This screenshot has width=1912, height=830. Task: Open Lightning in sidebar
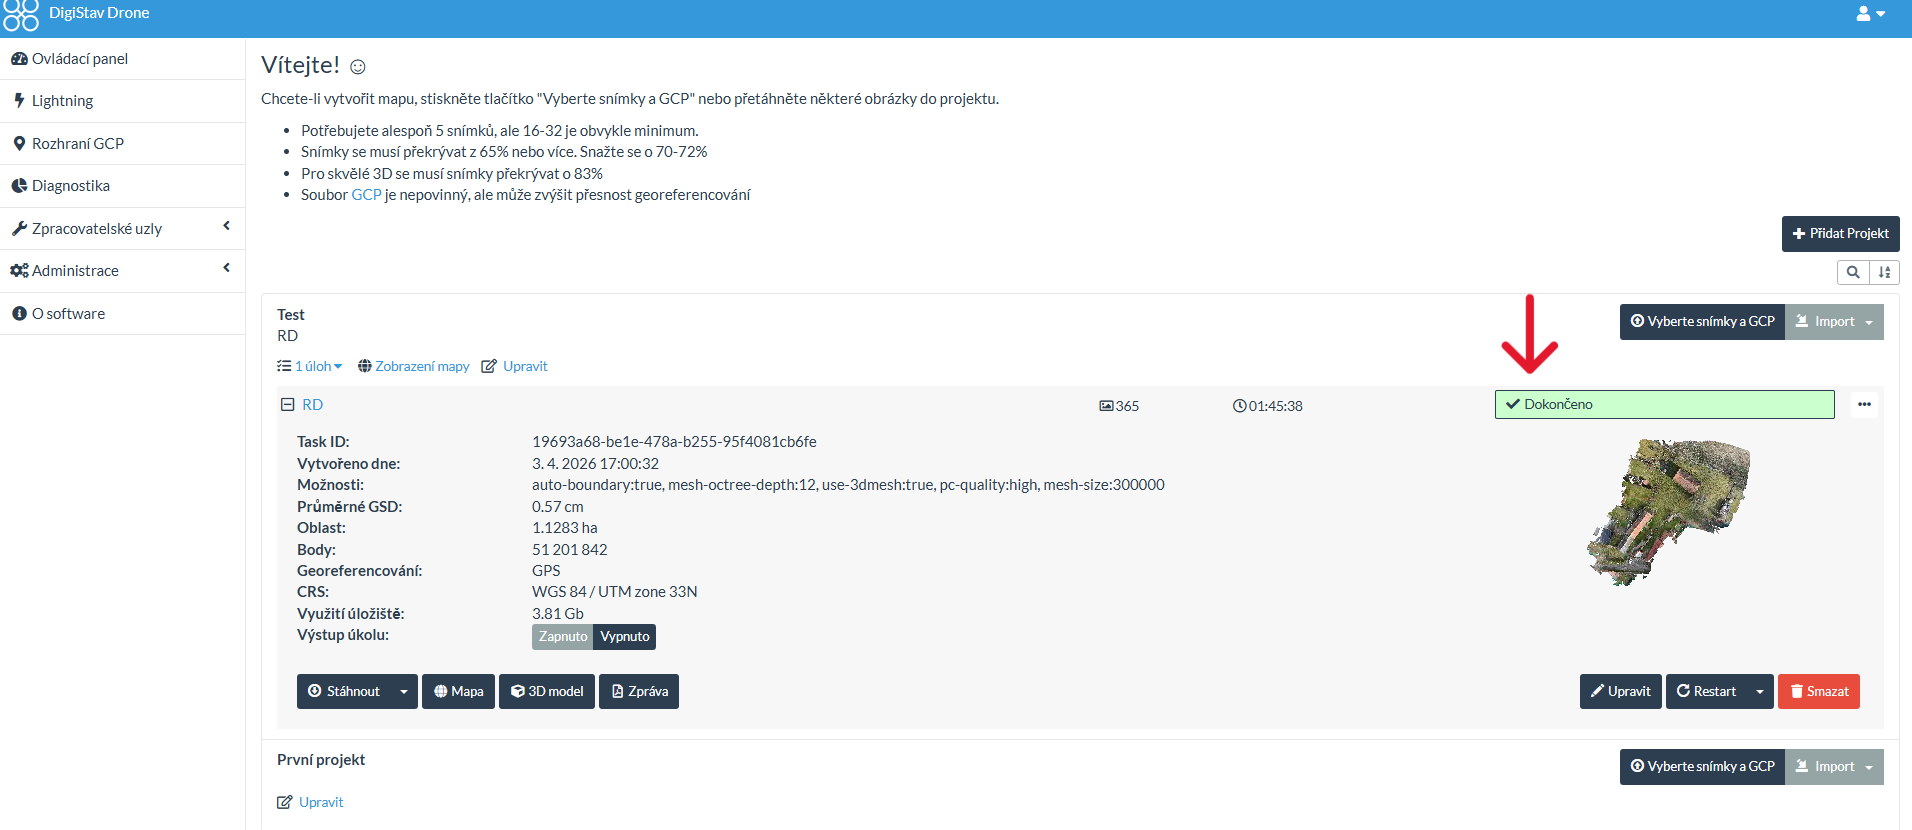tap(122, 101)
